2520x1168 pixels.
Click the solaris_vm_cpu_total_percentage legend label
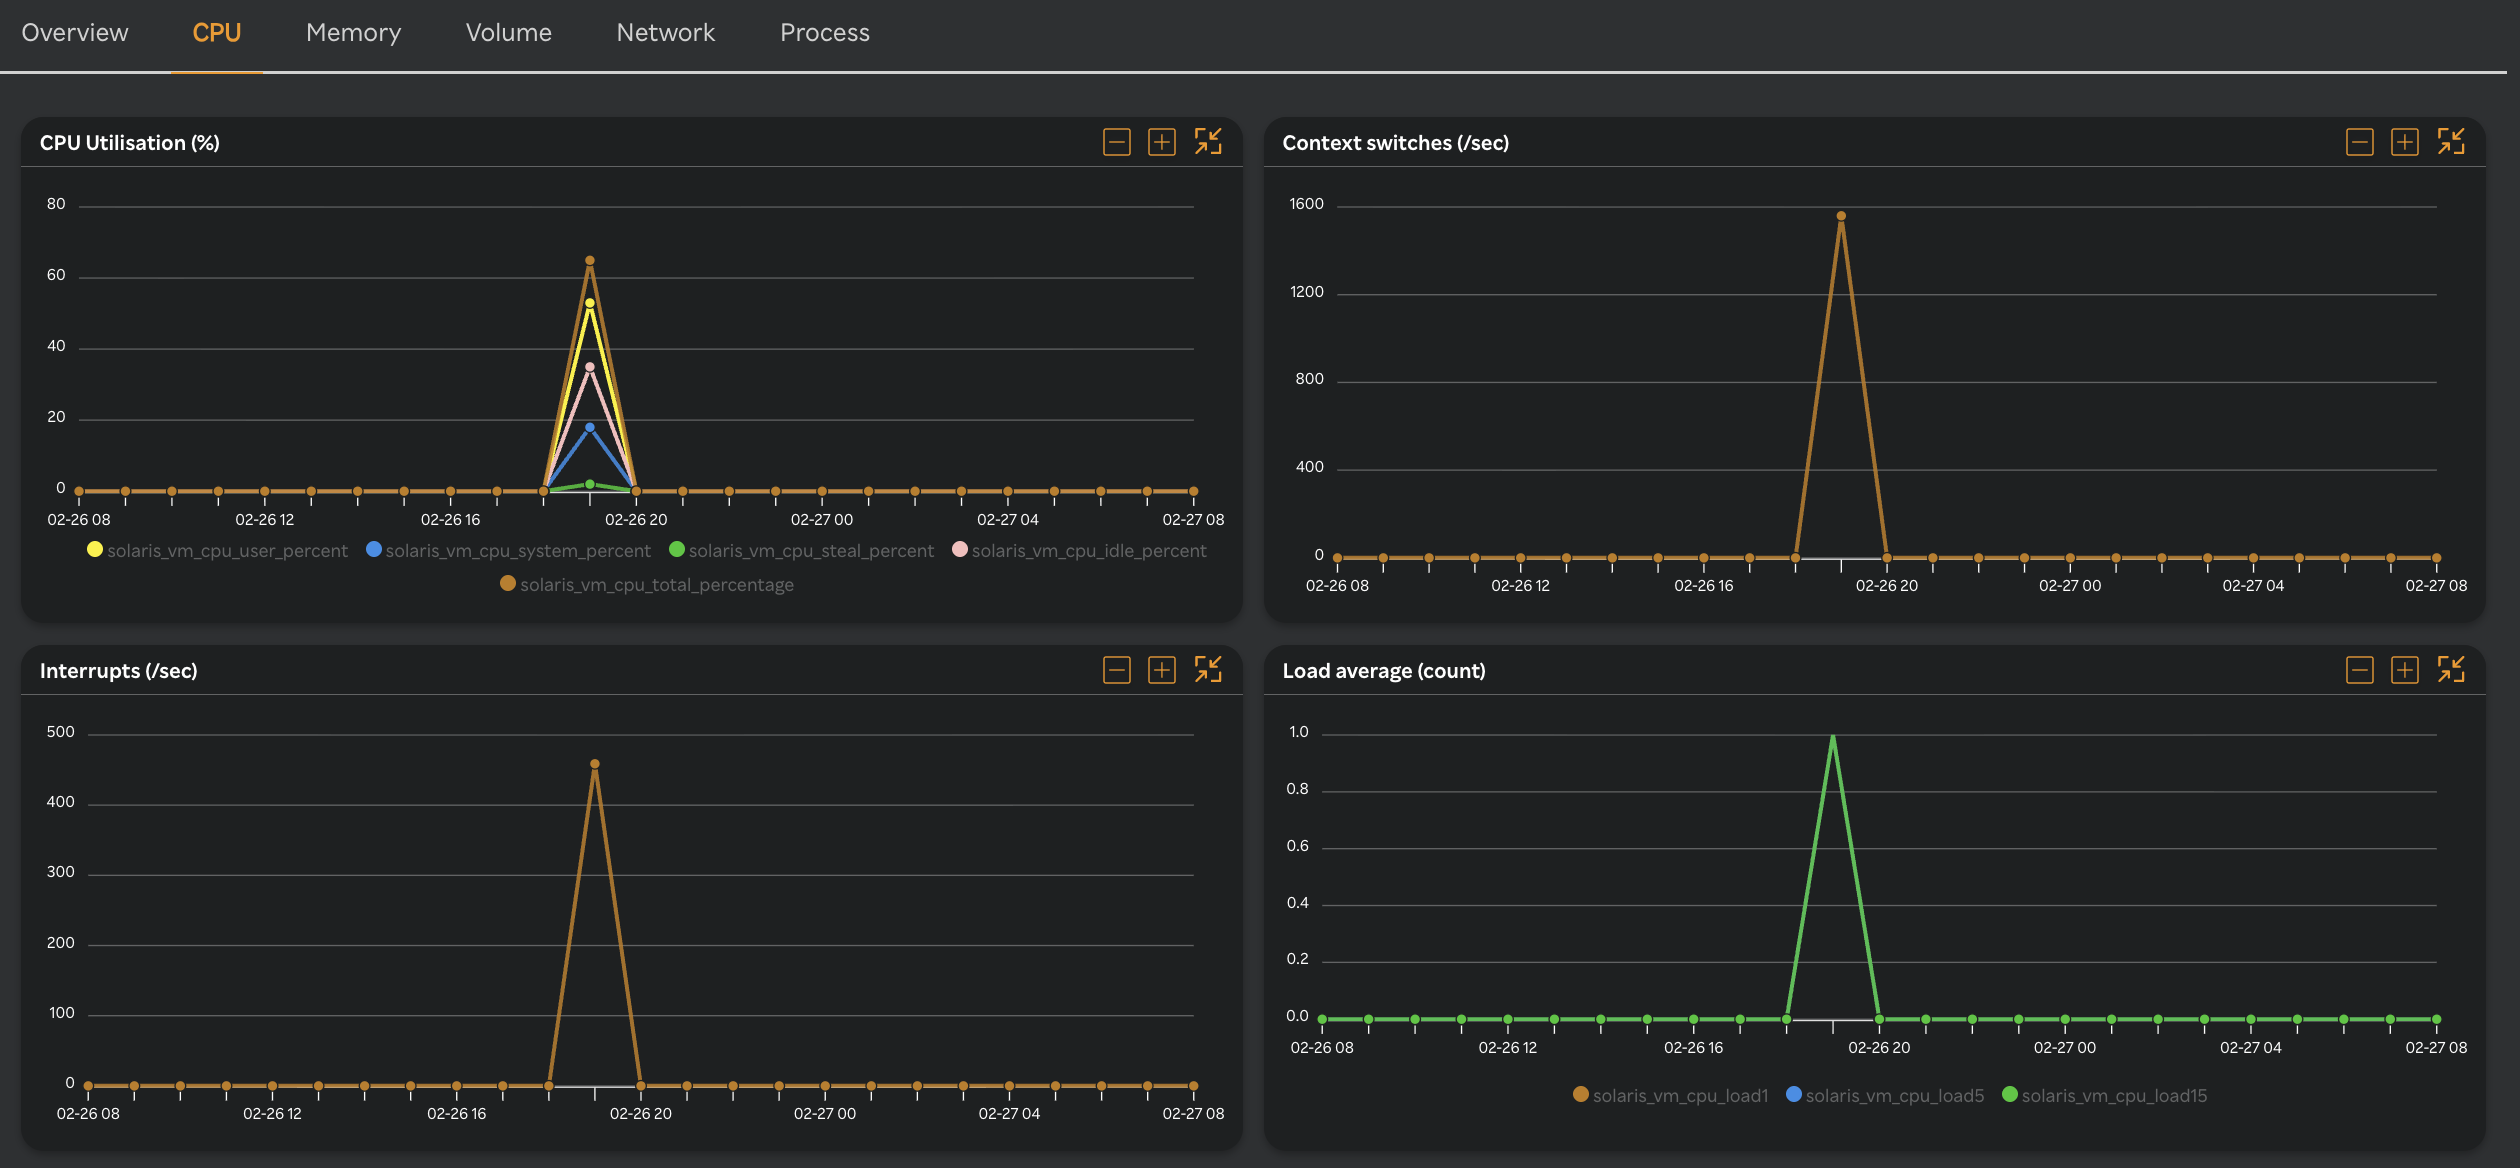(658, 584)
